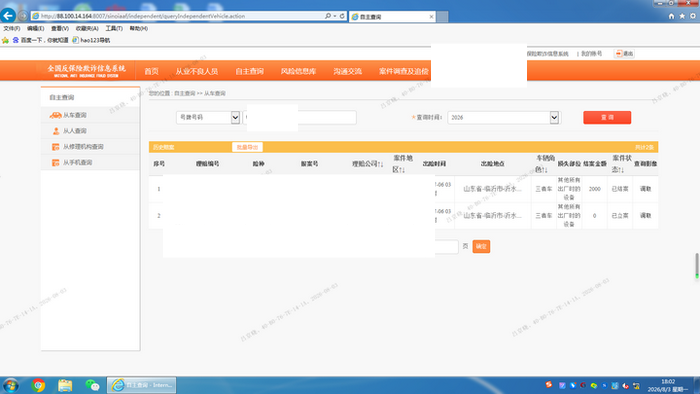The image size is (700, 394).
Task: Click the 从人查询 person icon in sidebar
Action: 56,131
